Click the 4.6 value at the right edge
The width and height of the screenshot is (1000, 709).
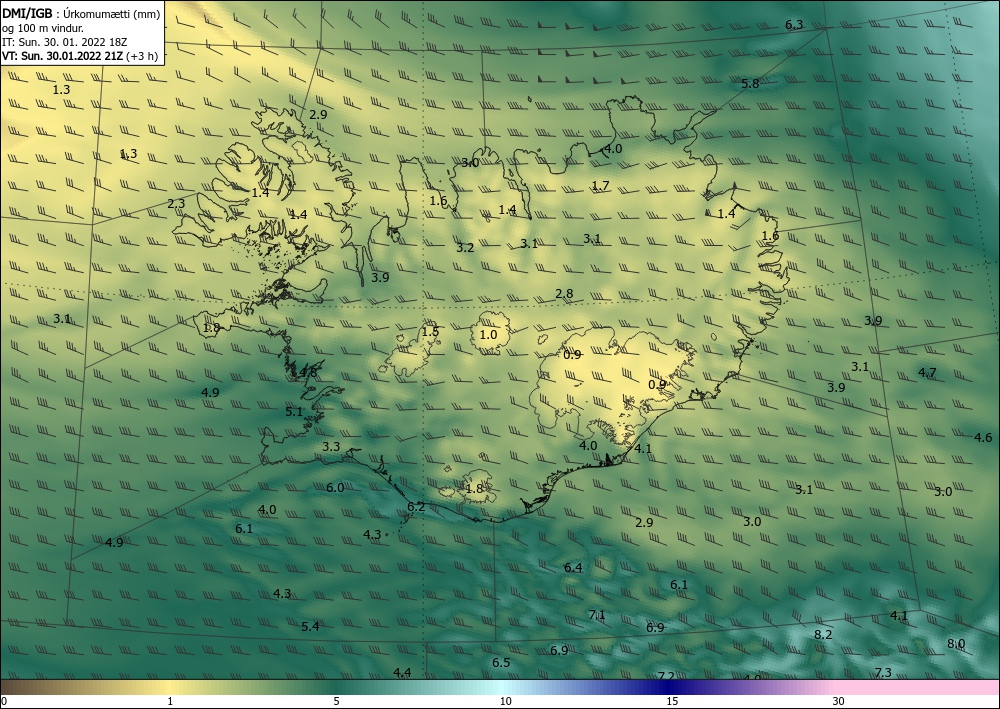click(983, 437)
